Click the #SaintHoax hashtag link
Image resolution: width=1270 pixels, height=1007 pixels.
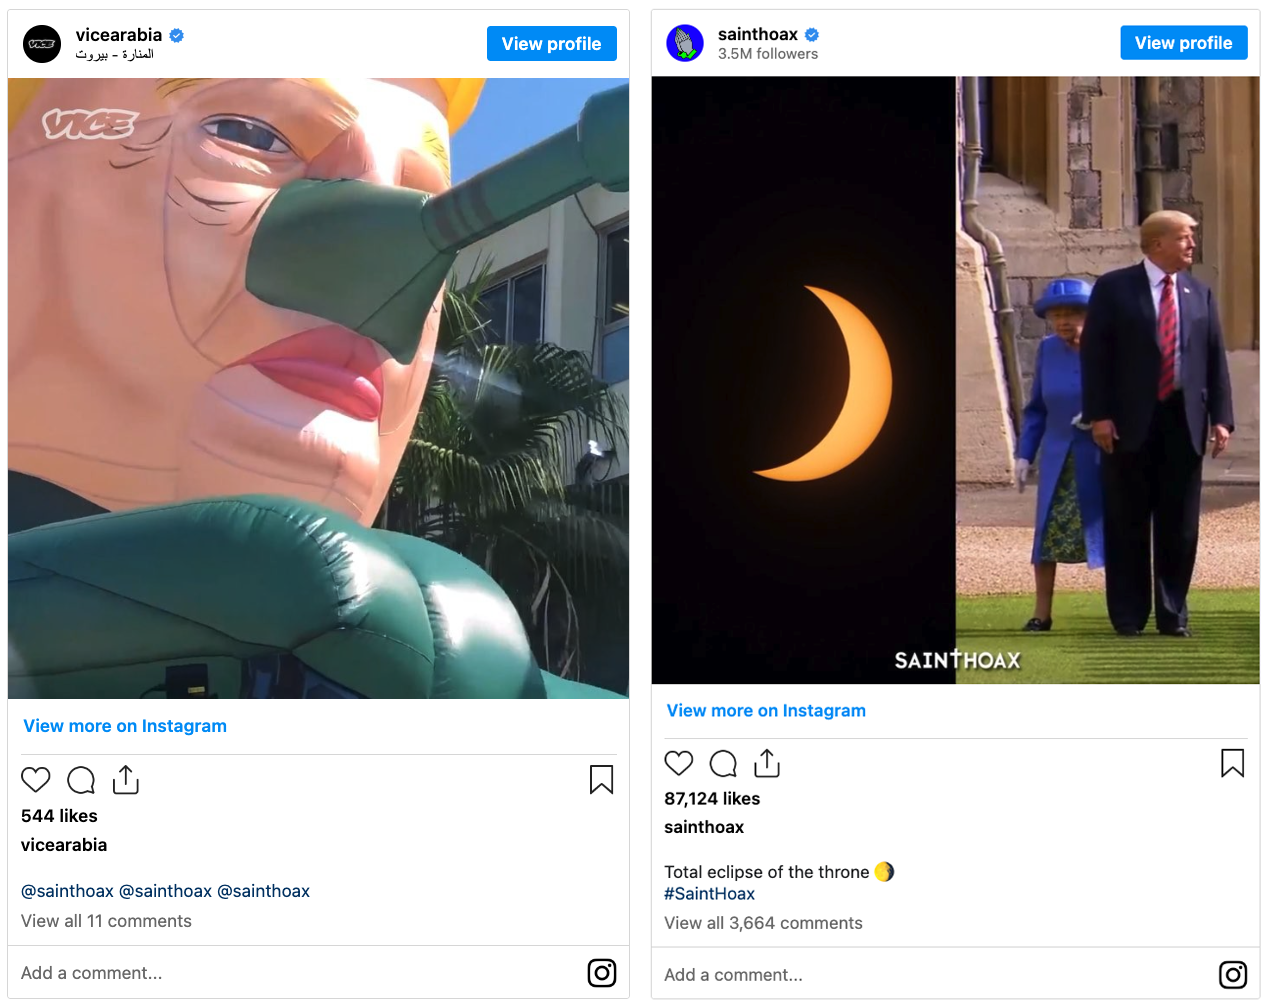click(709, 894)
